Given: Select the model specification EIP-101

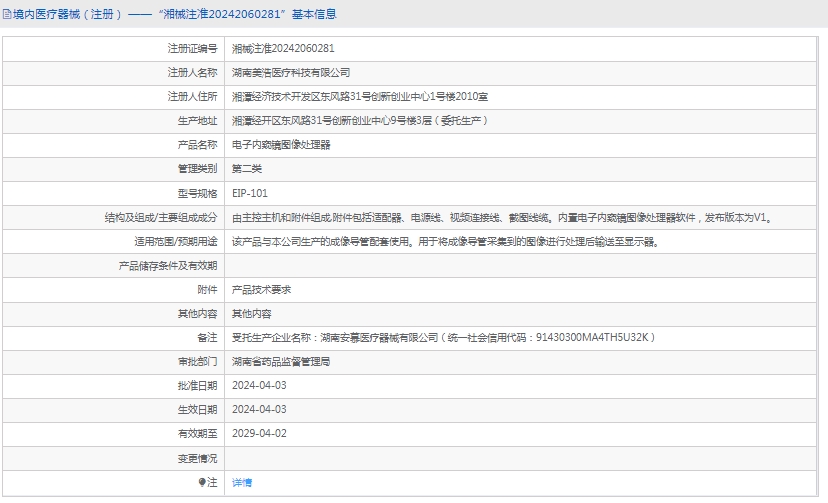Looking at the screenshot, I should pos(250,193).
